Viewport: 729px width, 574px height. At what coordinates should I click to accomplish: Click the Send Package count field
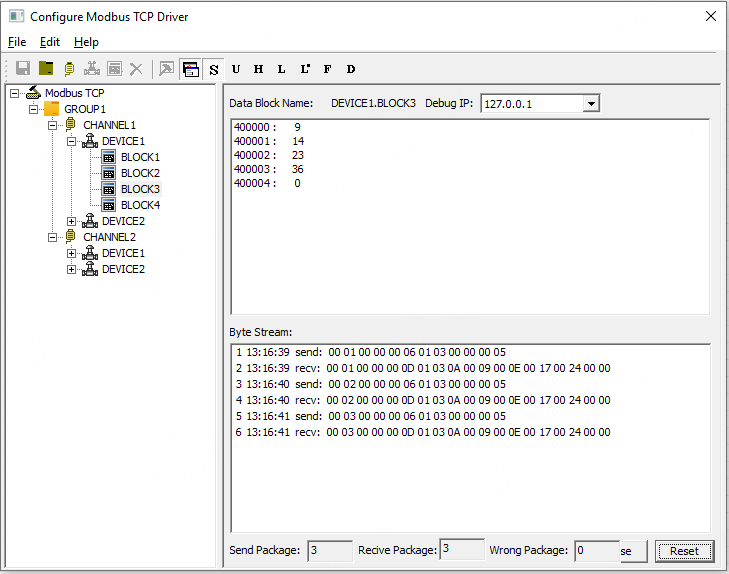tap(329, 550)
